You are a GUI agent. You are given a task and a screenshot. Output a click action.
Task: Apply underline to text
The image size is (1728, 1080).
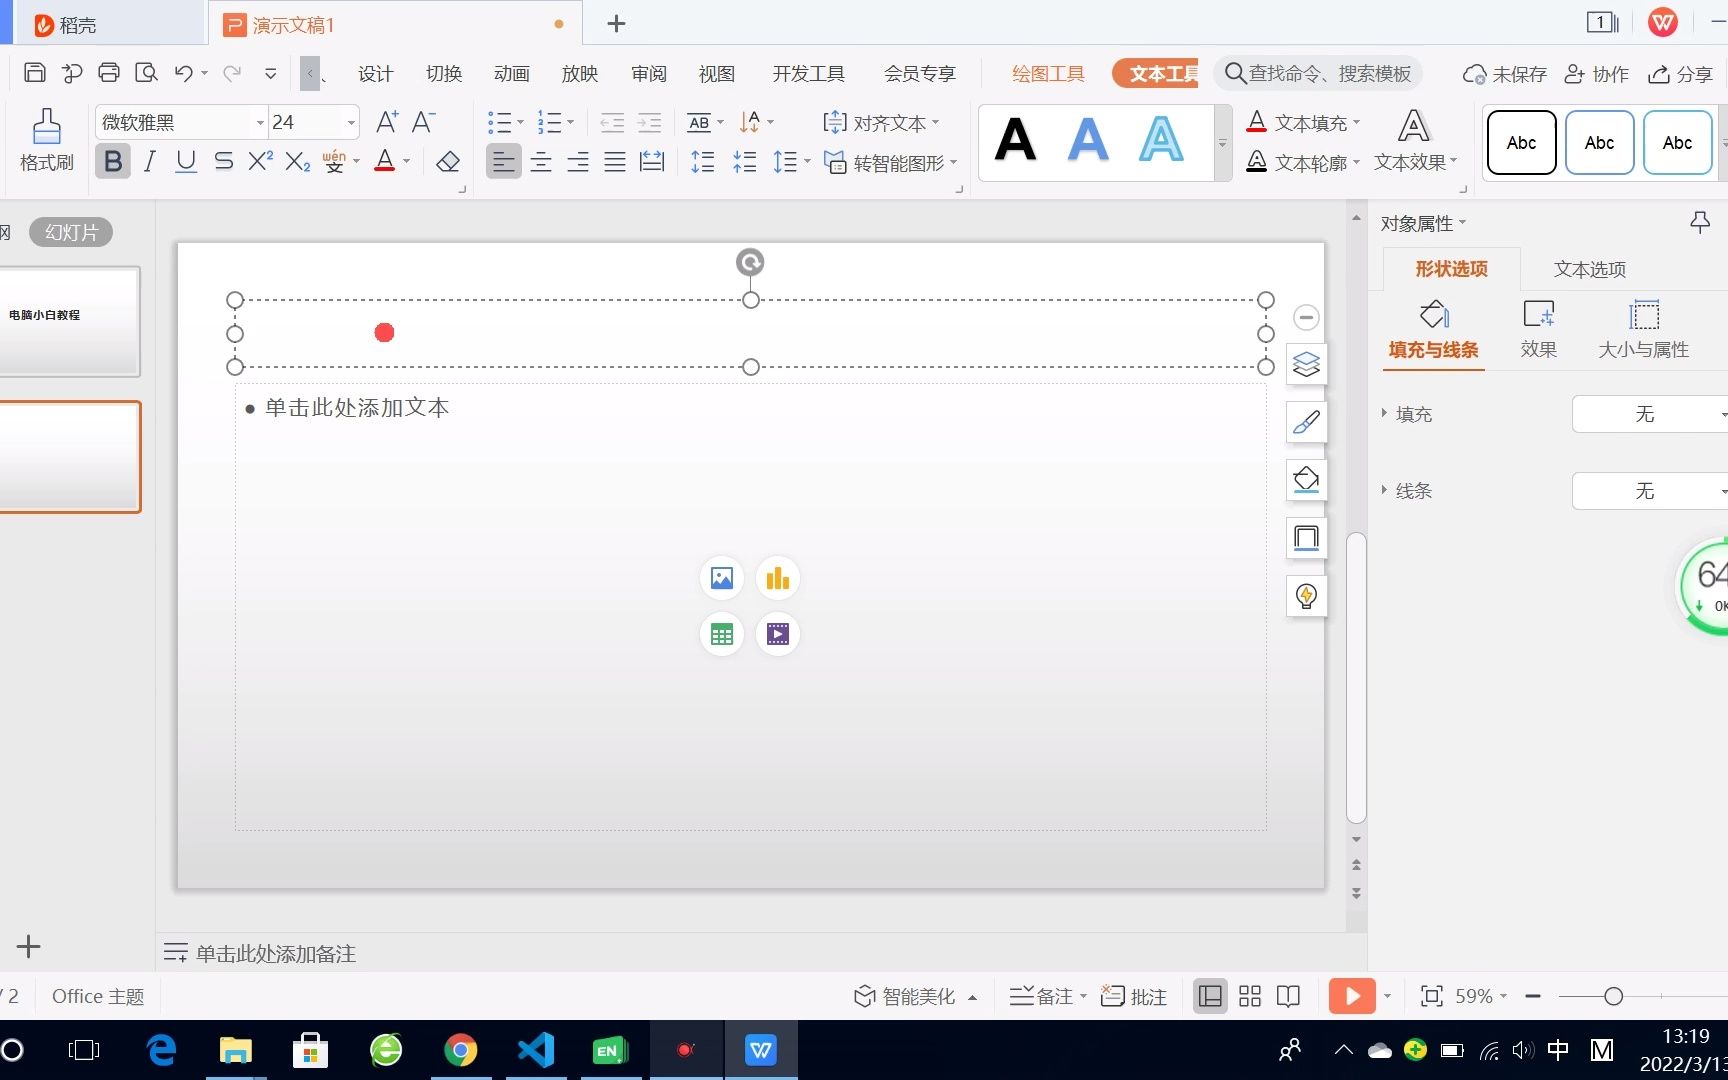[185, 161]
